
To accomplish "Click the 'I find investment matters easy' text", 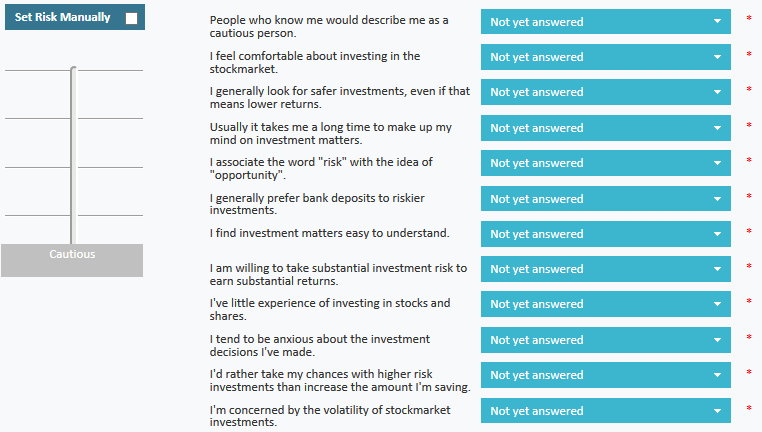I will pyautogui.click(x=329, y=233).
